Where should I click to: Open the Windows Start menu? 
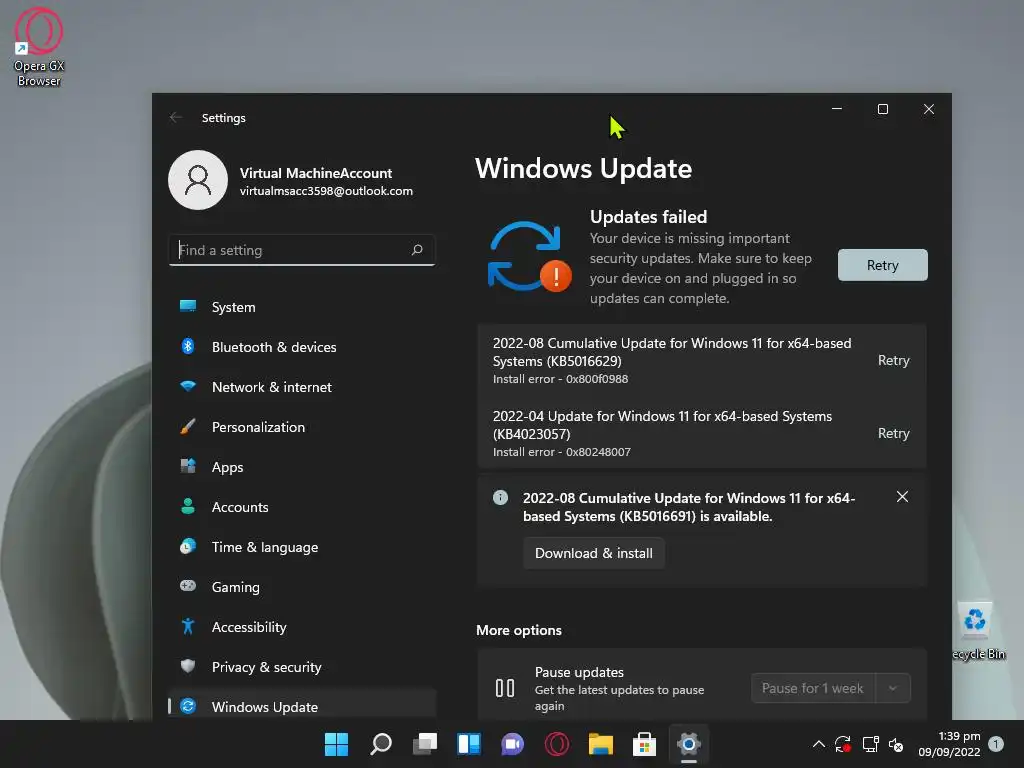tap(336, 744)
